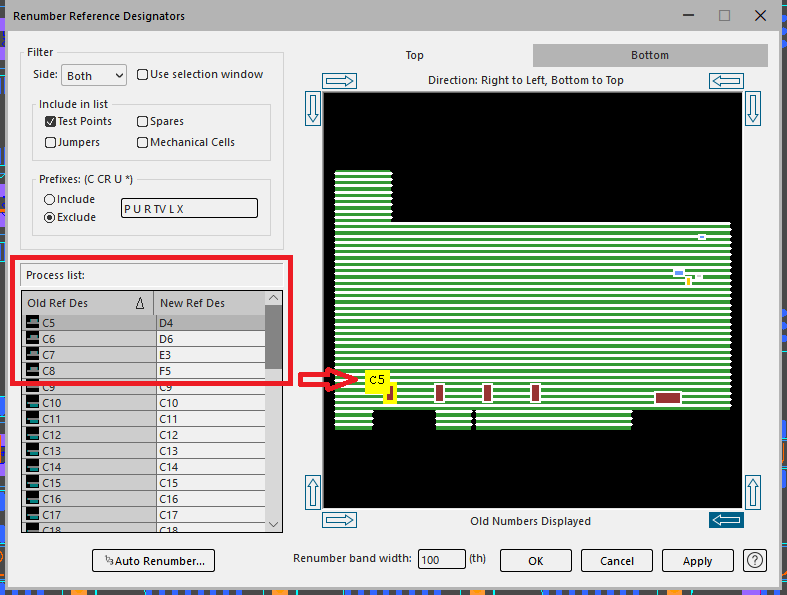Click the right-pointing arrow at preview's bottom-left corner
This screenshot has height=595, width=787.
tap(341, 520)
